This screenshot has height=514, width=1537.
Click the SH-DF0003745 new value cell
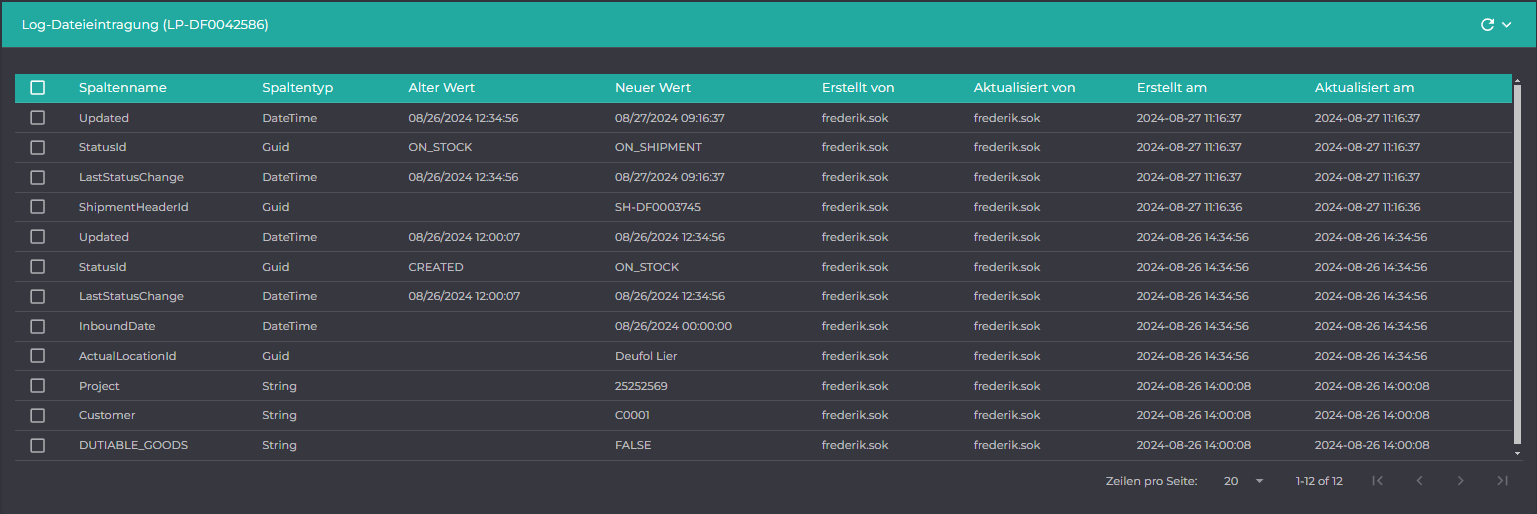(x=658, y=207)
